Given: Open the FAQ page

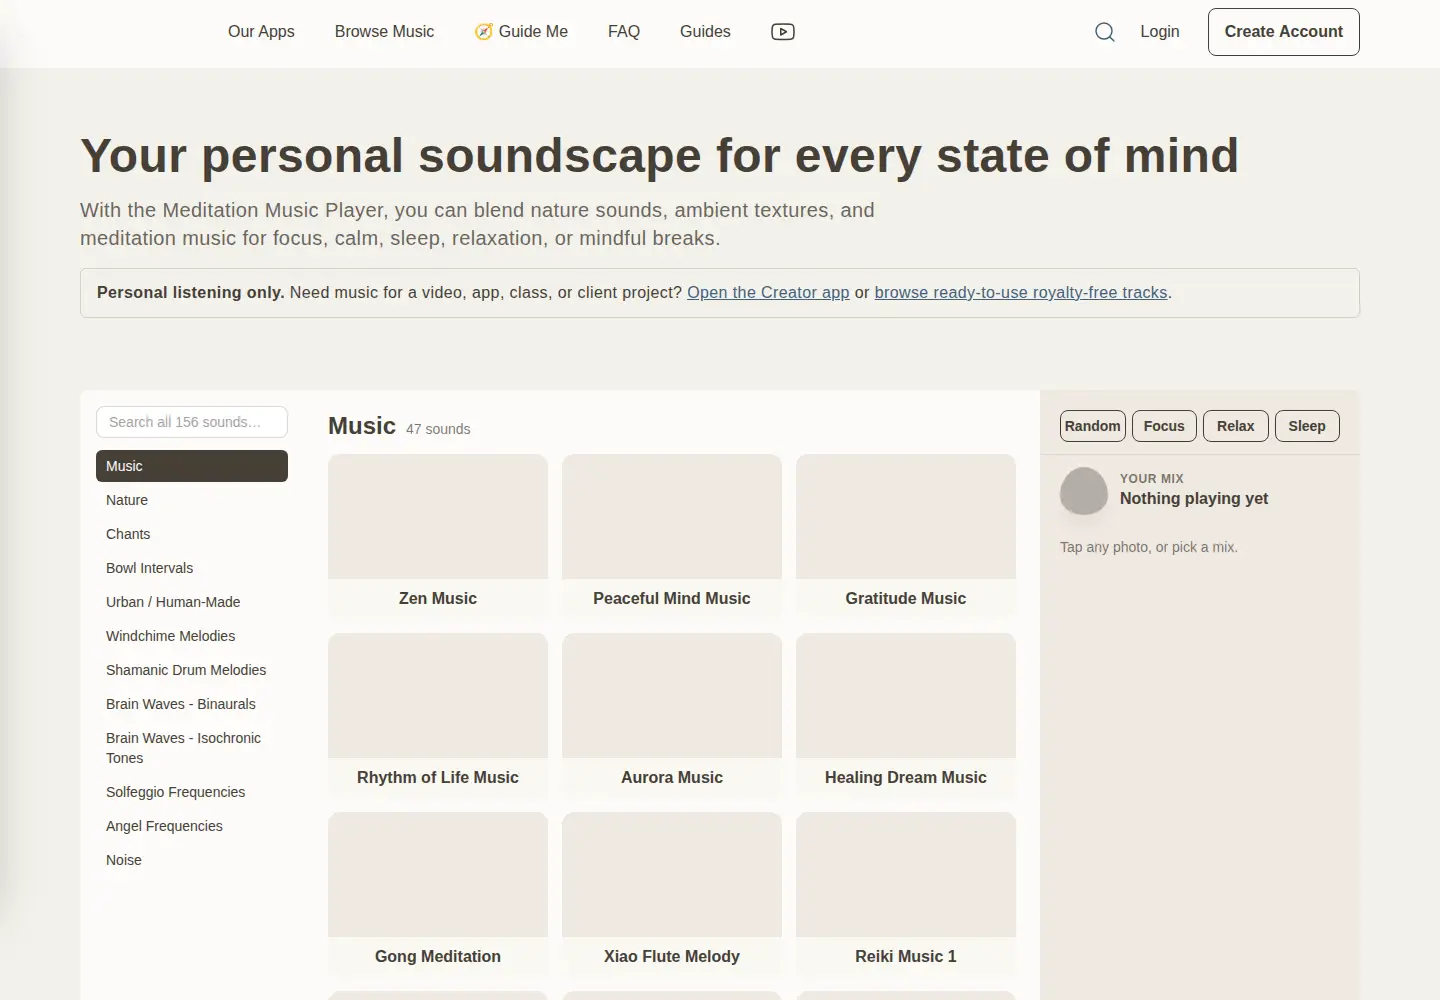Looking at the screenshot, I should [624, 32].
